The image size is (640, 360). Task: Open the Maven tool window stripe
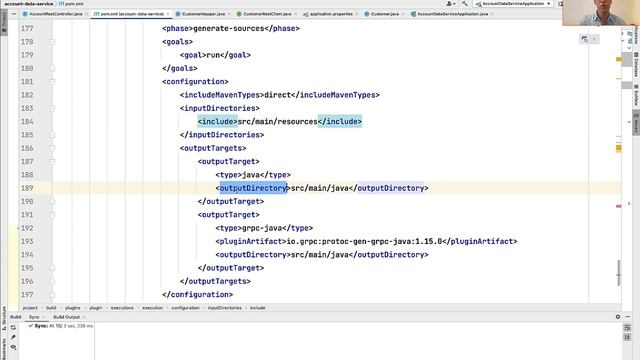[x=636, y=123]
